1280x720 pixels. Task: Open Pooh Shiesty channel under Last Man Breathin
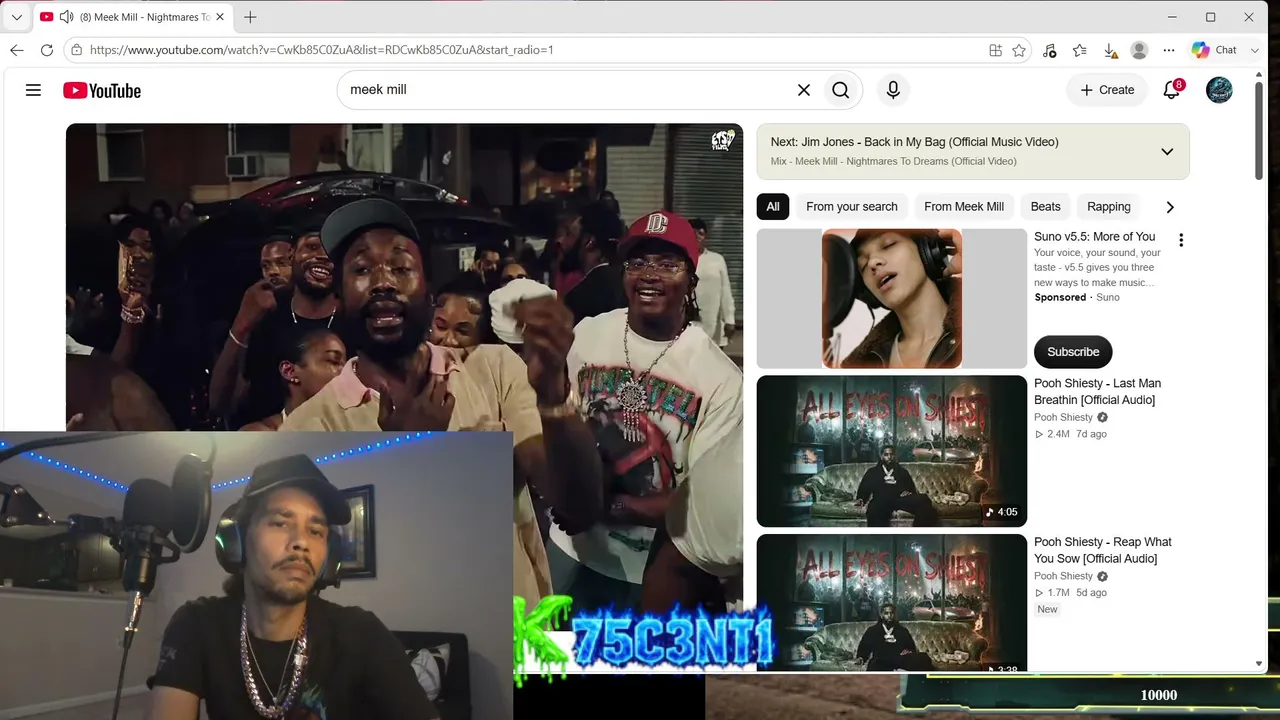point(1063,417)
